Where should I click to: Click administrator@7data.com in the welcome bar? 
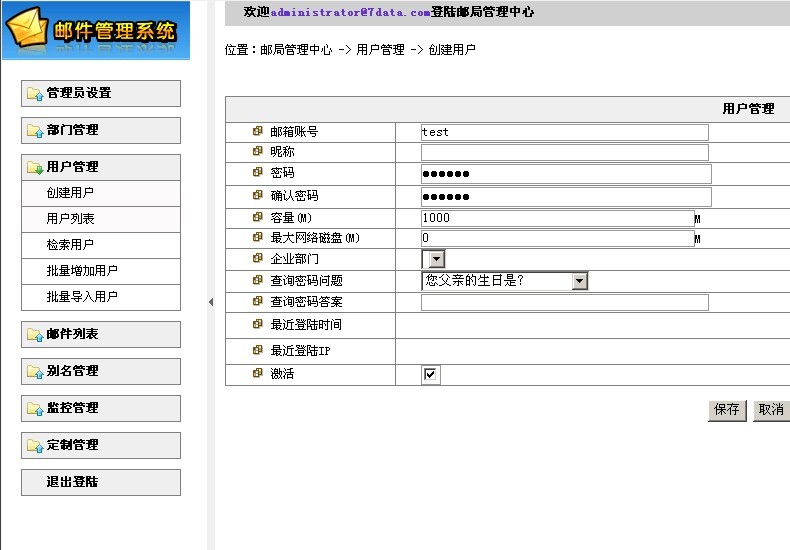point(350,13)
